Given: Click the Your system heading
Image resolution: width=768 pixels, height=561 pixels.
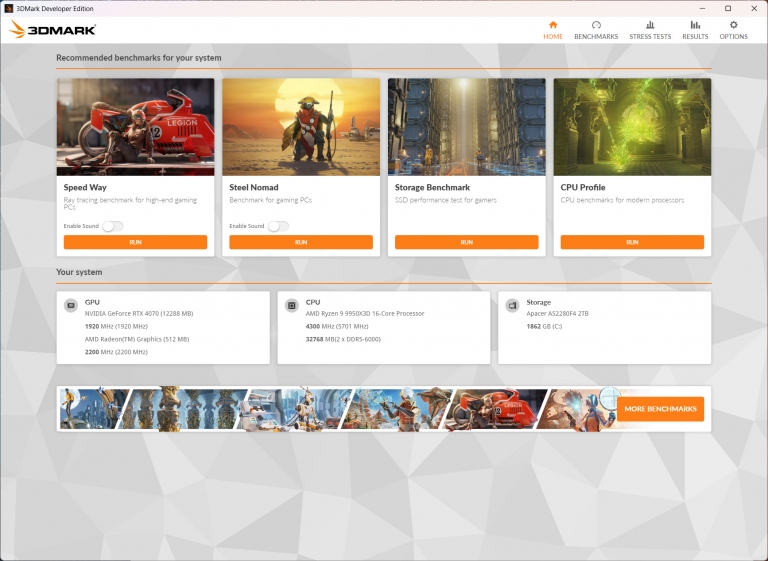Looking at the screenshot, I should click(79, 272).
